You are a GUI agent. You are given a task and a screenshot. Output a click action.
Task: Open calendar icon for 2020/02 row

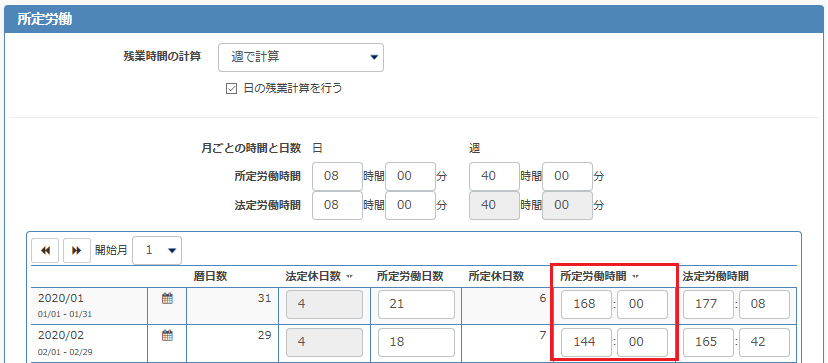click(x=167, y=336)
